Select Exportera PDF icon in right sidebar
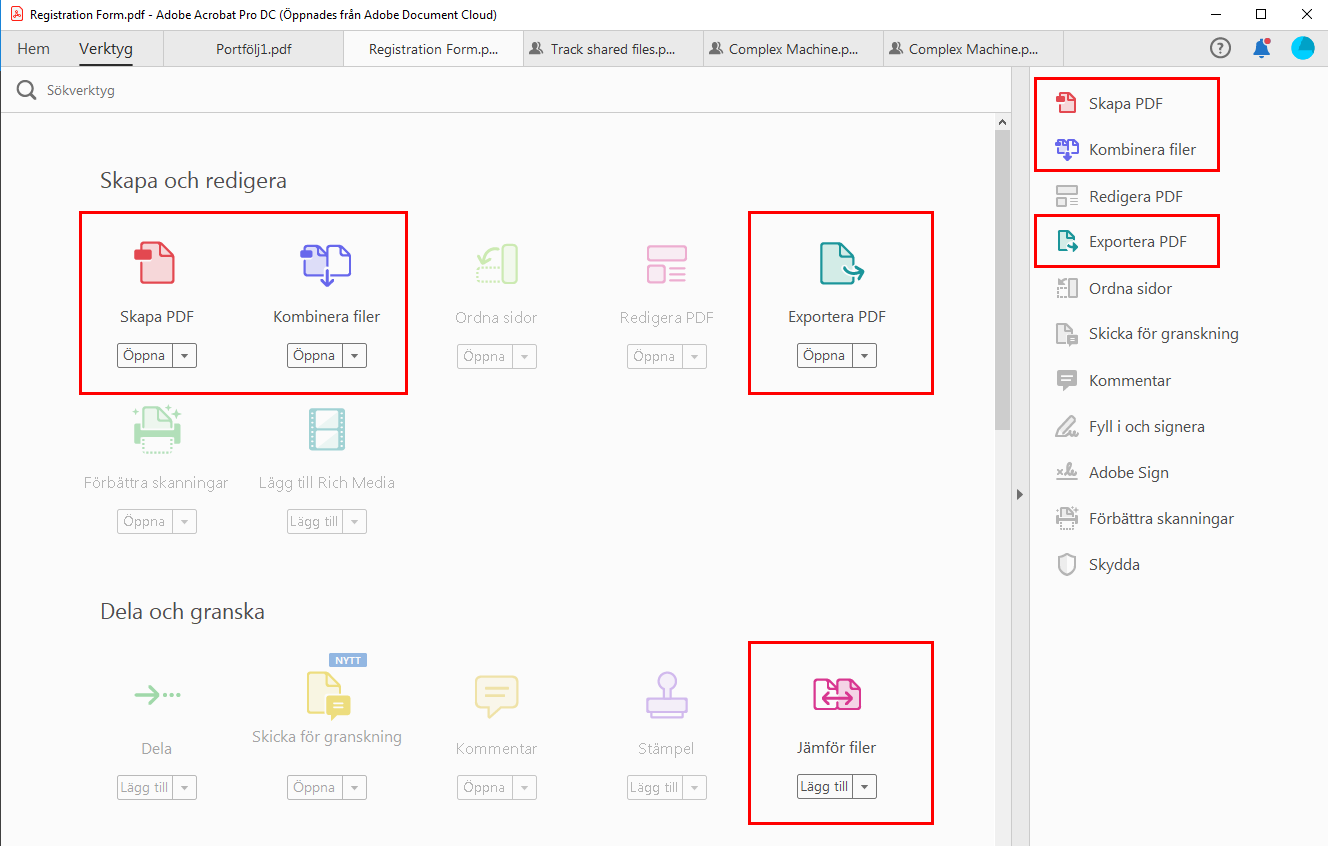Viewport: 1328px width, 846px height. click(x=1067, y=242)
